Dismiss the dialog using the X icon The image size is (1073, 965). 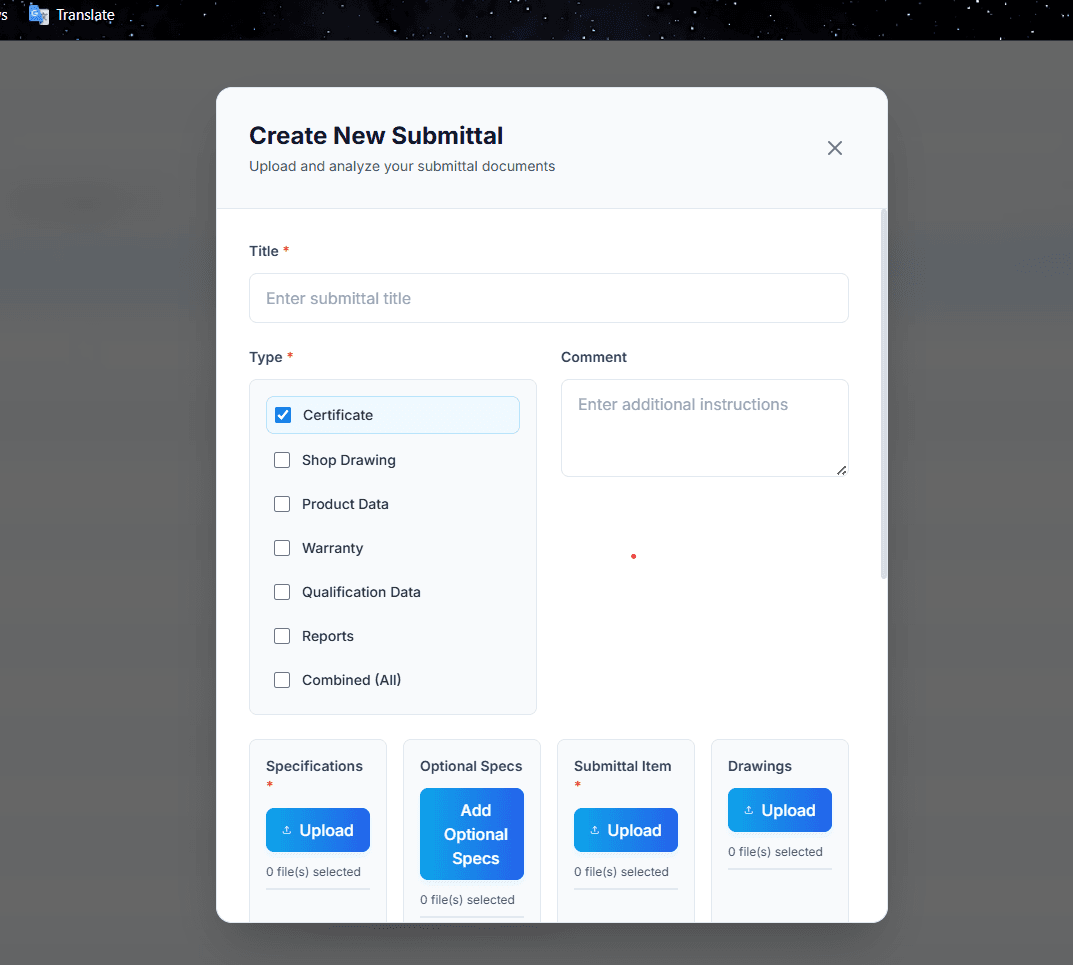(x=835, y=147)
